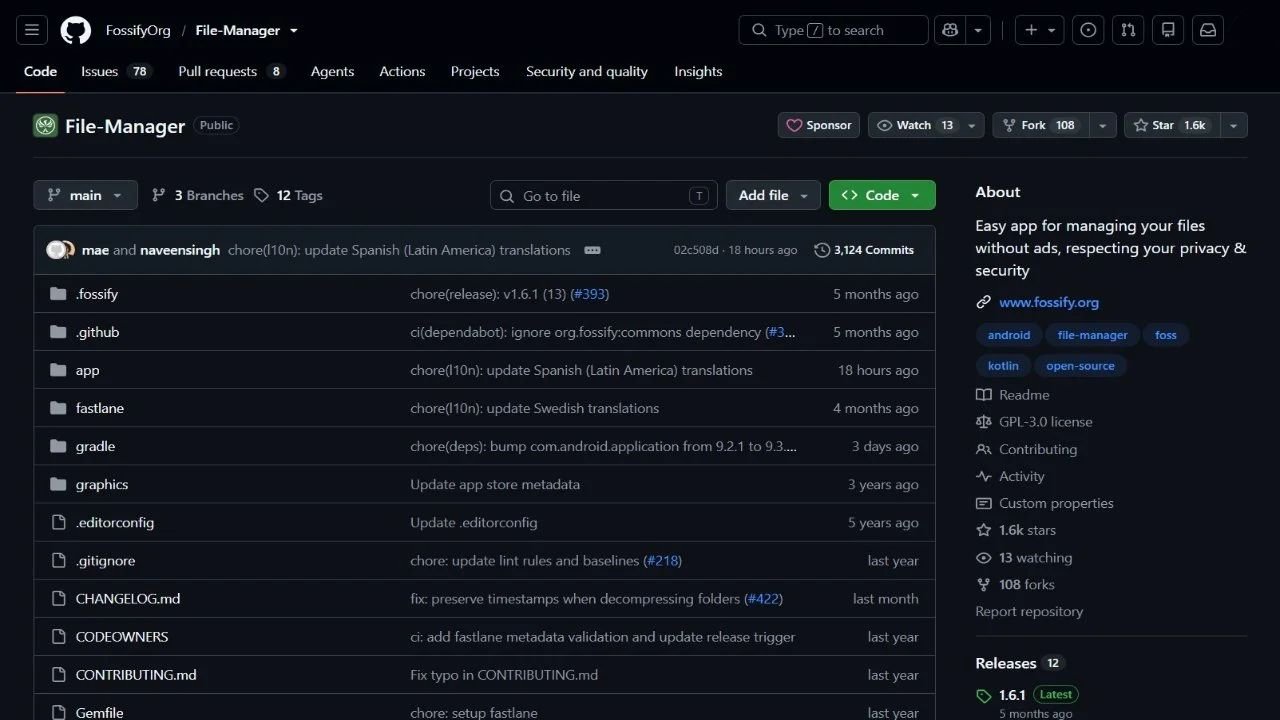
Task: Click the .editorconfig file icon
Action: (x=58, y=522)
